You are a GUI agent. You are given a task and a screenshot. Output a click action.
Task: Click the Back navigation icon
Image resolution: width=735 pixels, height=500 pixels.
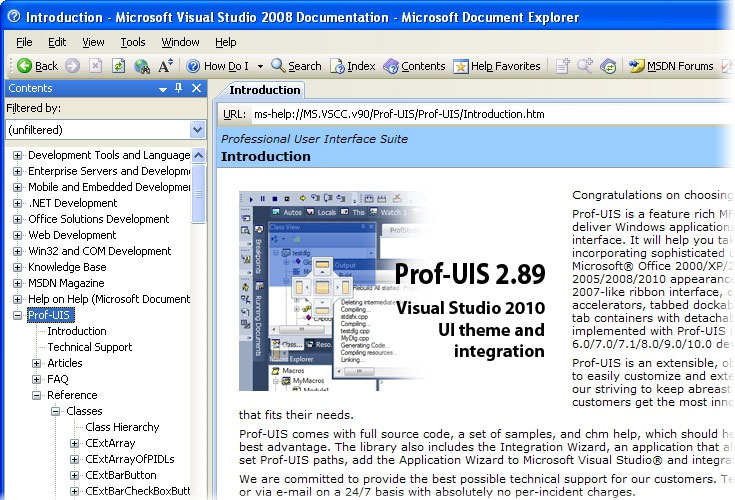tap(24, 66)
